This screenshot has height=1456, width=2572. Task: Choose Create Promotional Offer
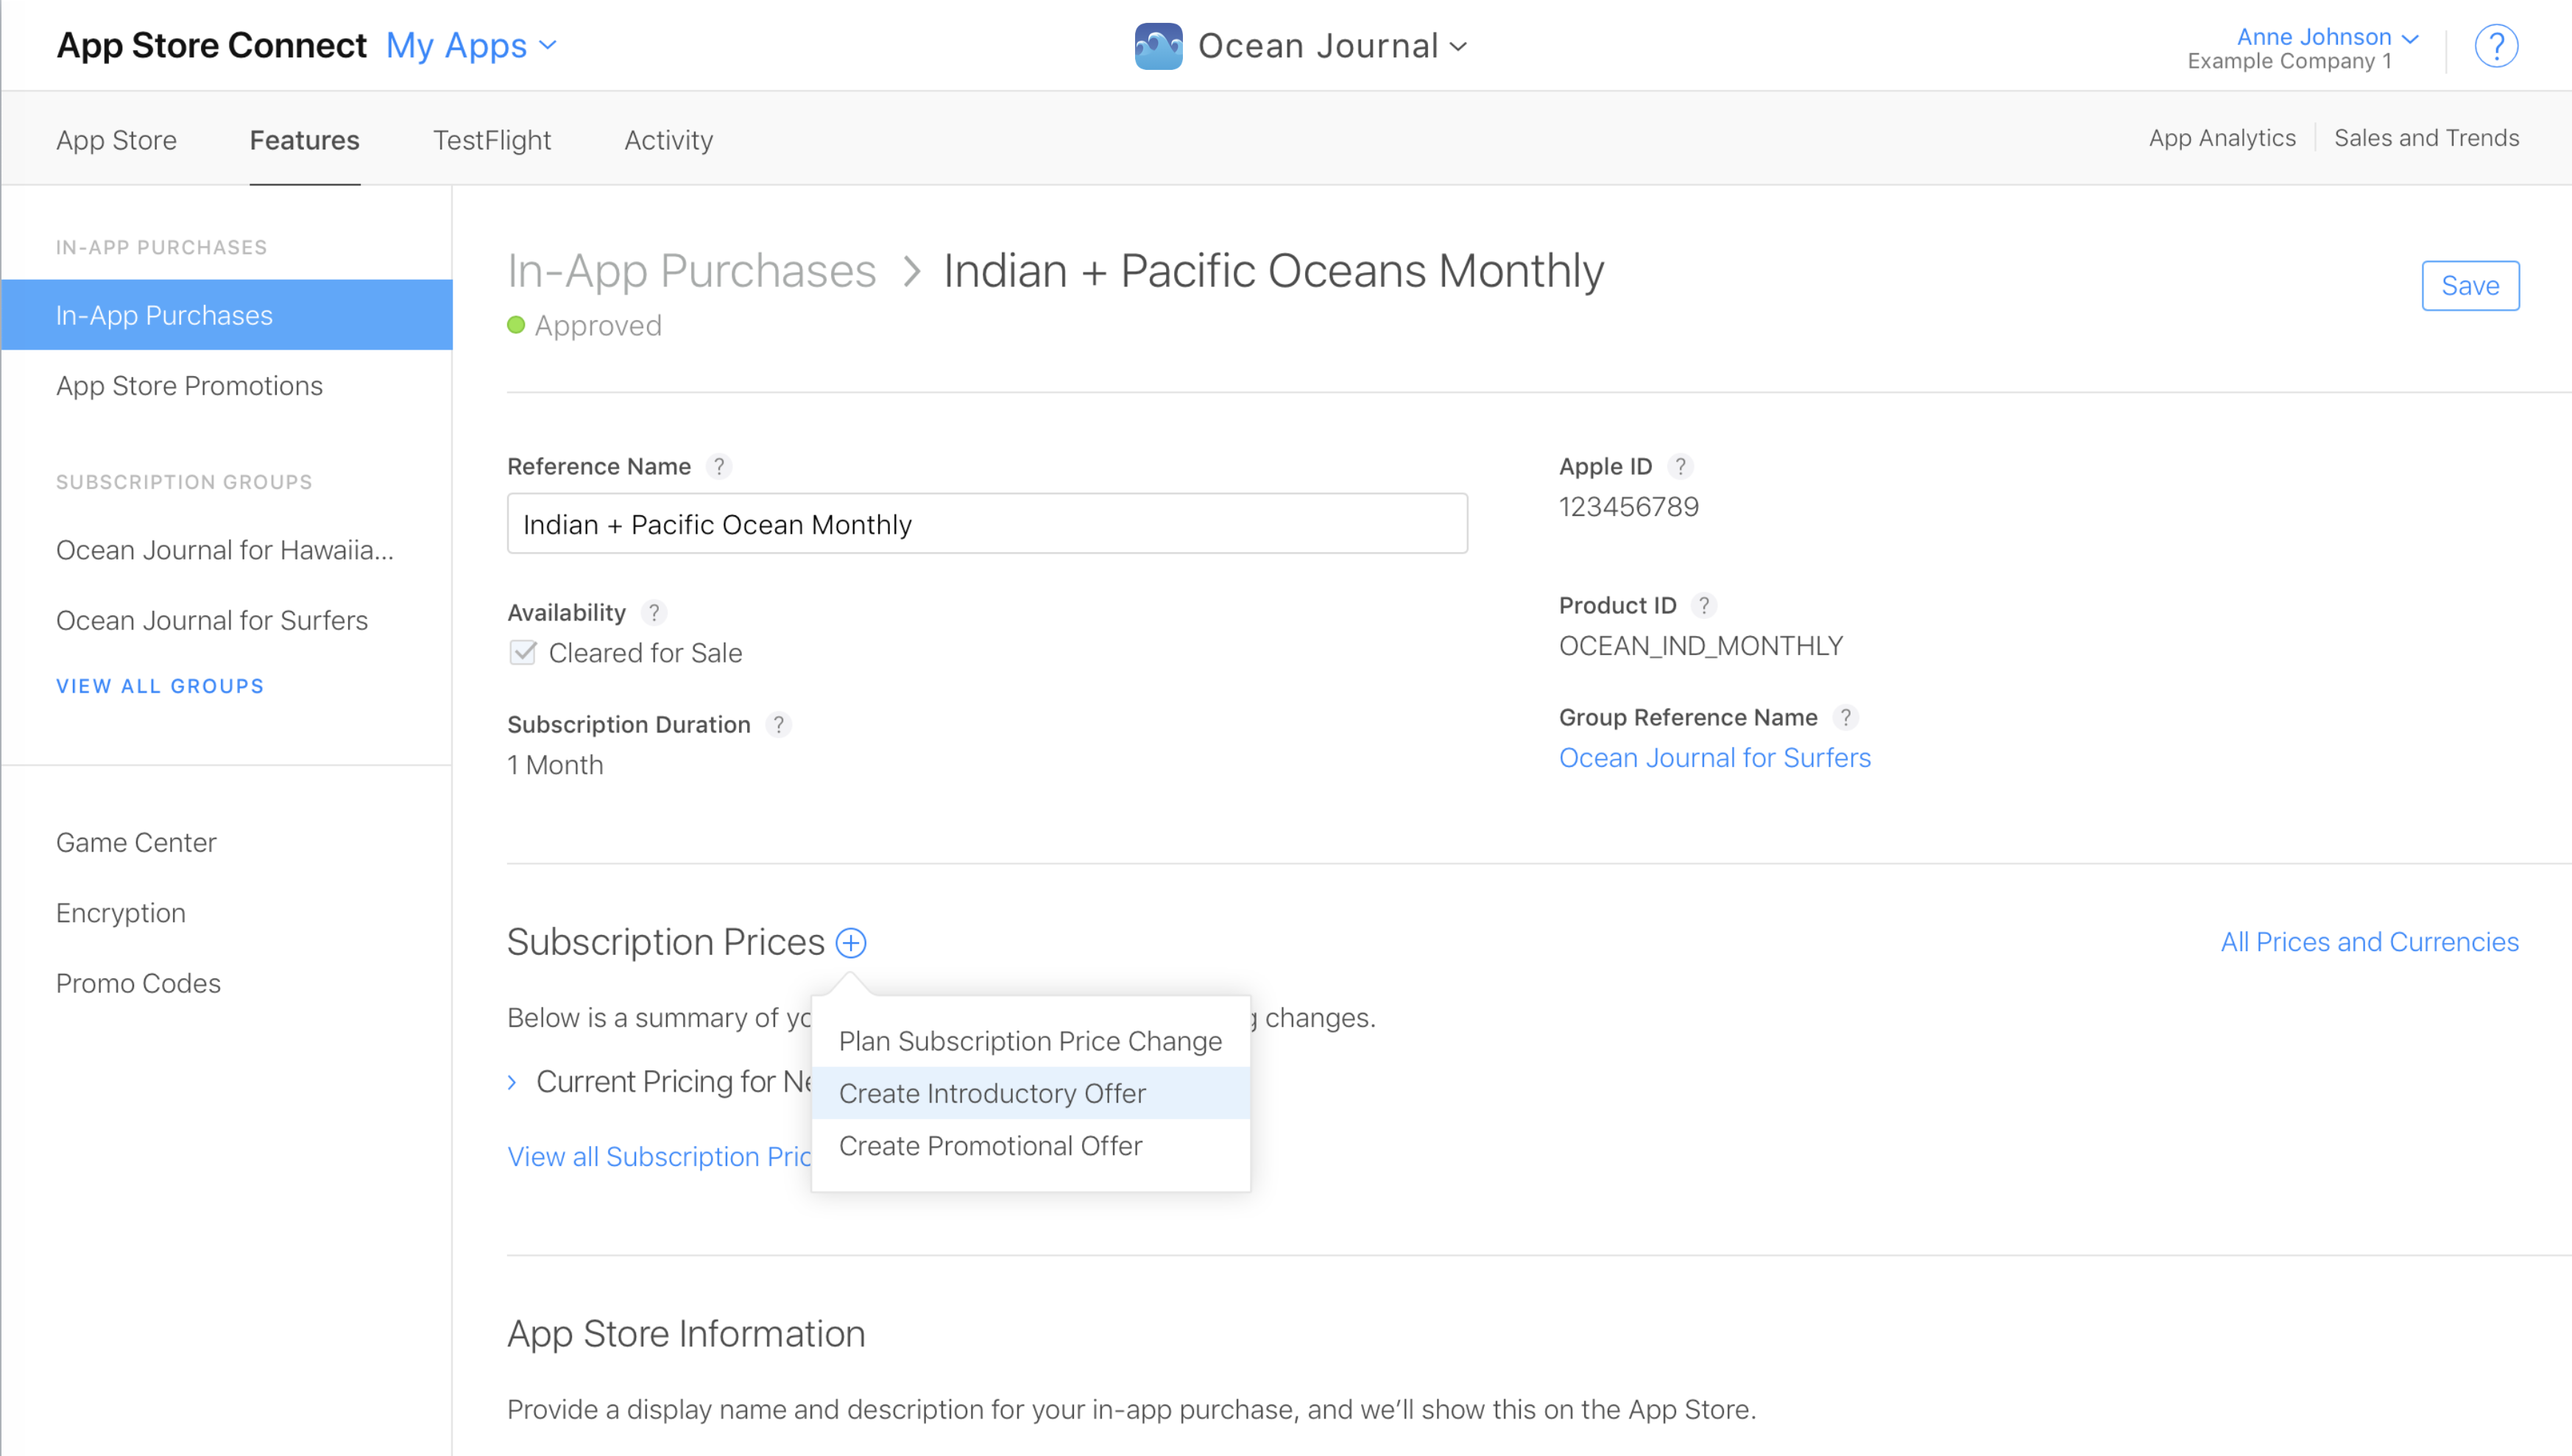[1030, 1145]
